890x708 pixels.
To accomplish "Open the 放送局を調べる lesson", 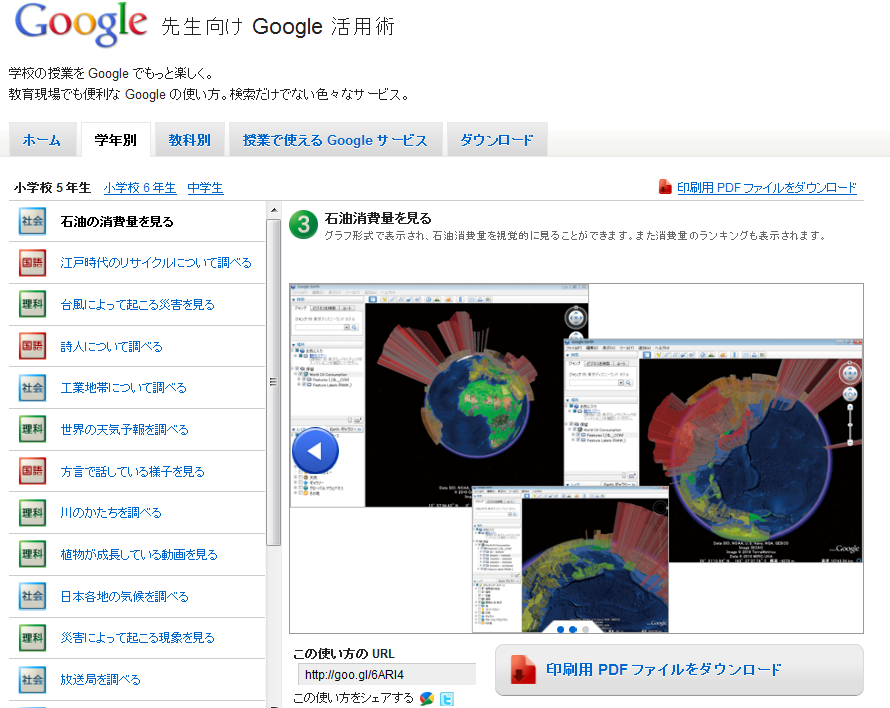I will coord(100,680).
